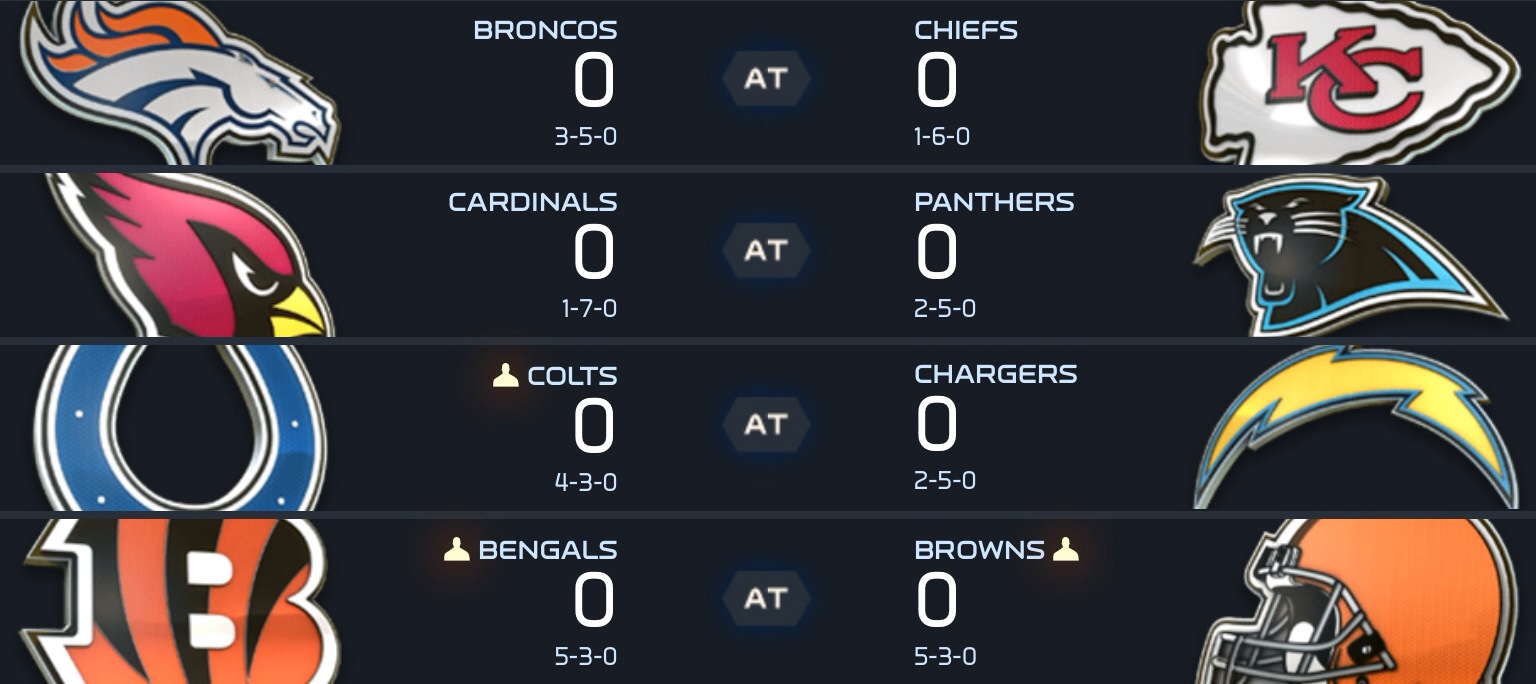Click the Chiefs score number

(x=937, y=82)
